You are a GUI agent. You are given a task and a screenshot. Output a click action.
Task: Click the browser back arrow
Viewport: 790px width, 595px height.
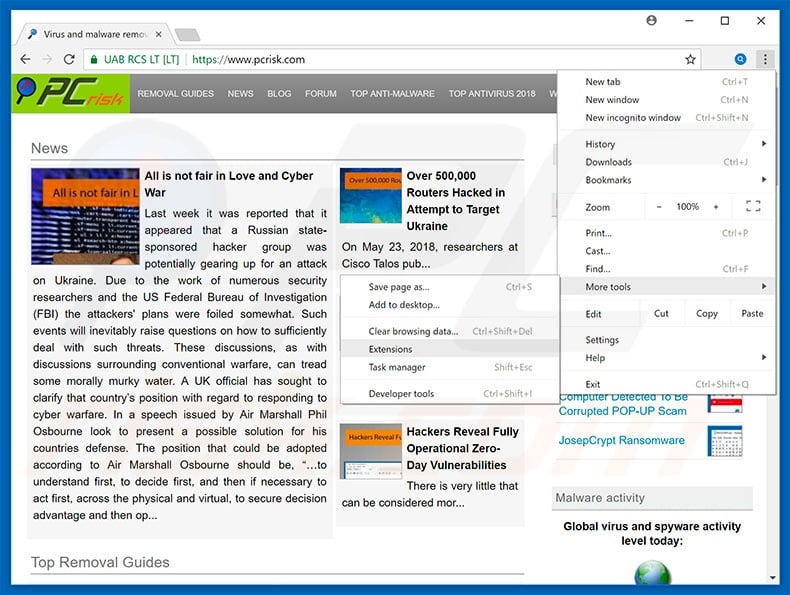[25, 59]
